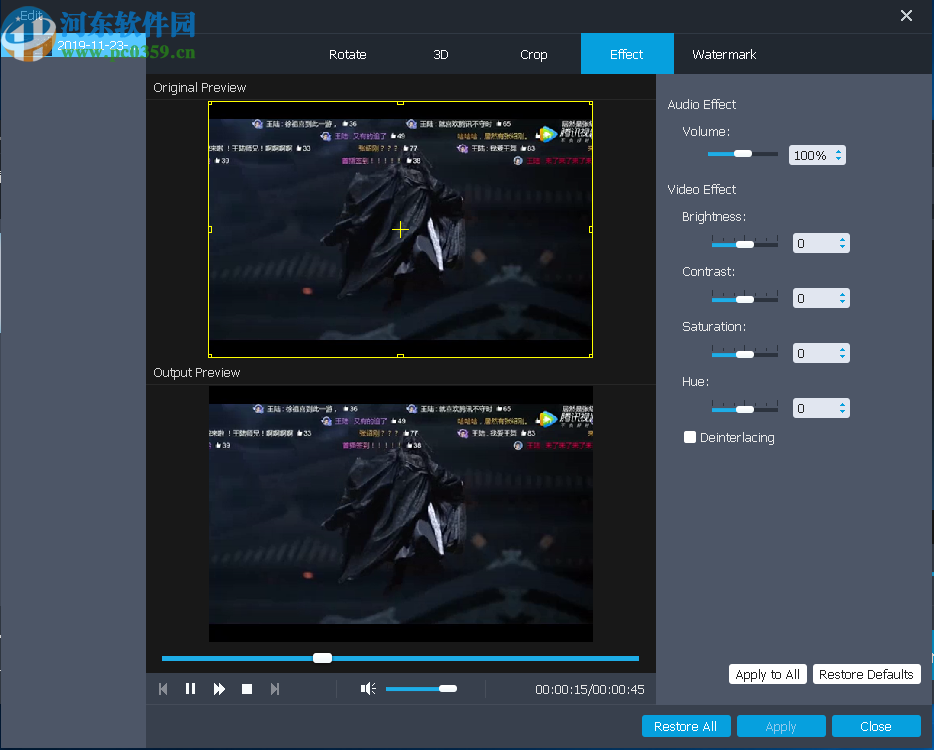
Task: Switch to the Crop tab
Action: click(534, 54)
